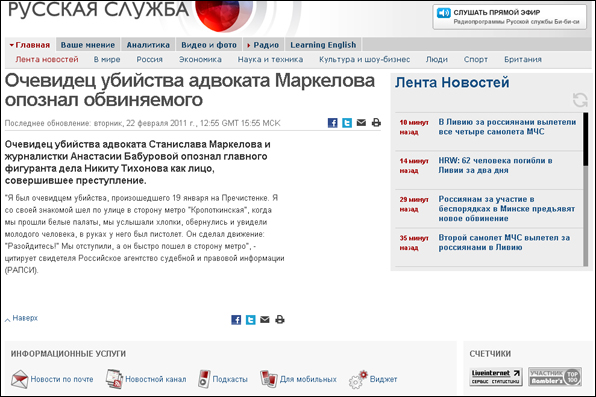
Task: Open the Learning English tab
Action: pyautogui.click(x=323, y=45)
